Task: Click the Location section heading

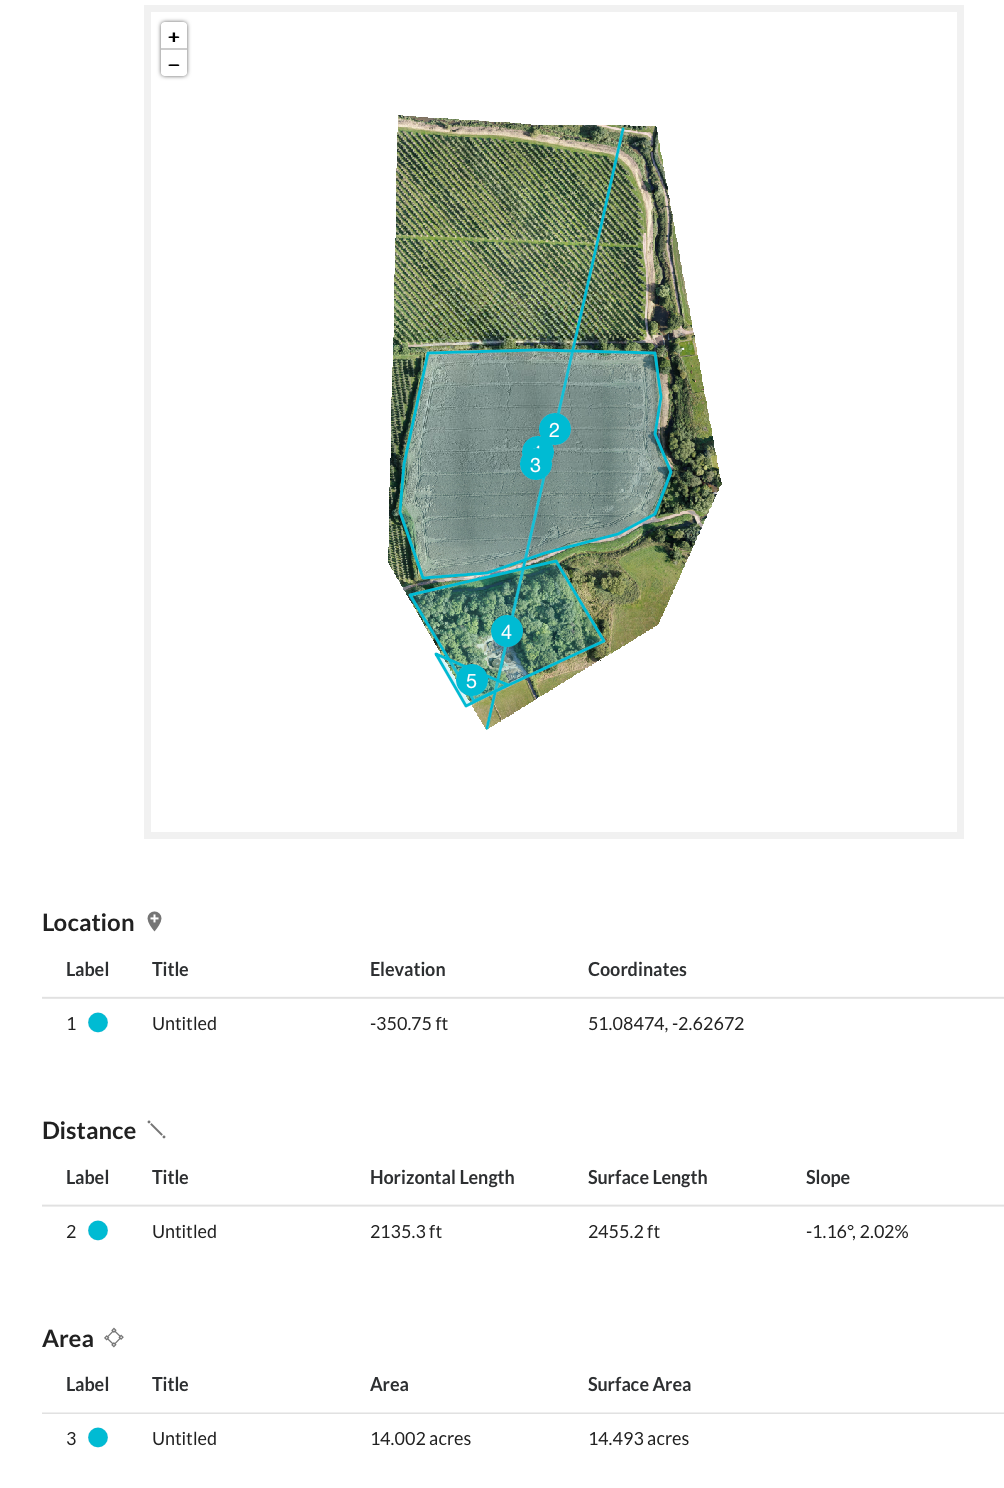Action: pos(88,923)
